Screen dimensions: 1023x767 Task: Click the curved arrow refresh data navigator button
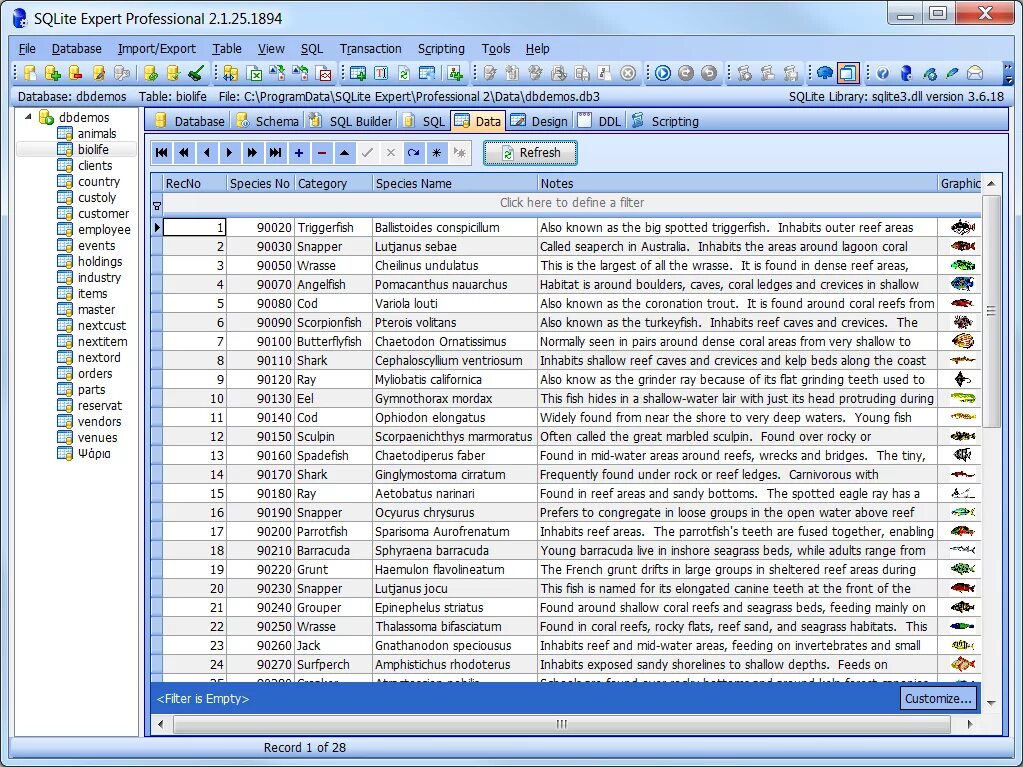click(x=413, y=153)
